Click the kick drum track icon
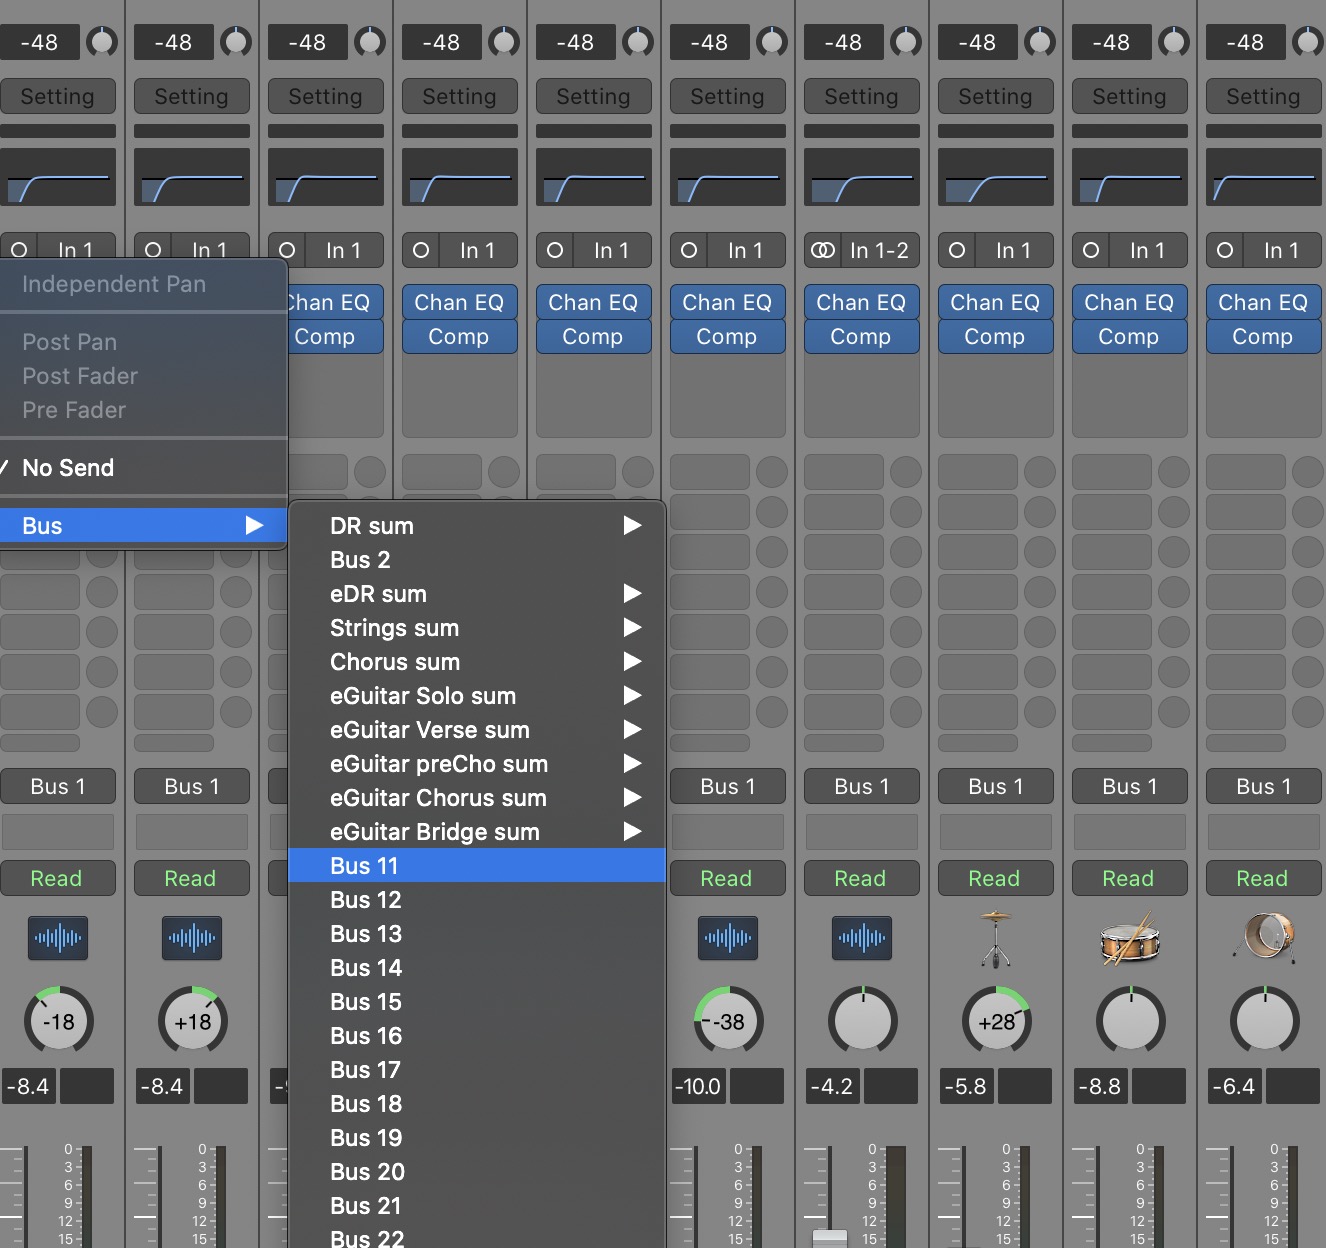 tap(1263, 938)
